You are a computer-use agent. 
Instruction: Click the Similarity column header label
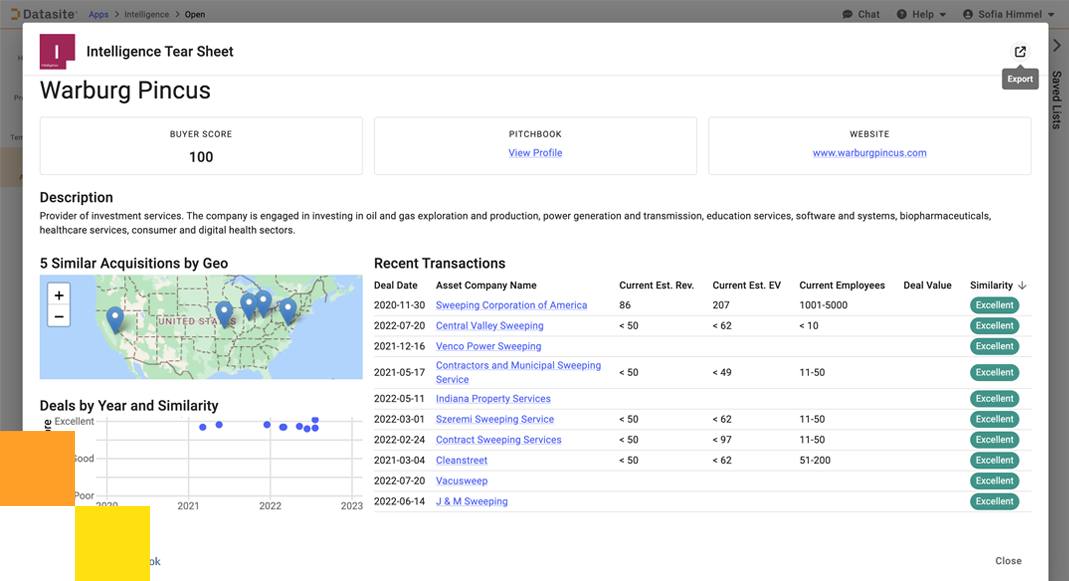tap(991, 286)
